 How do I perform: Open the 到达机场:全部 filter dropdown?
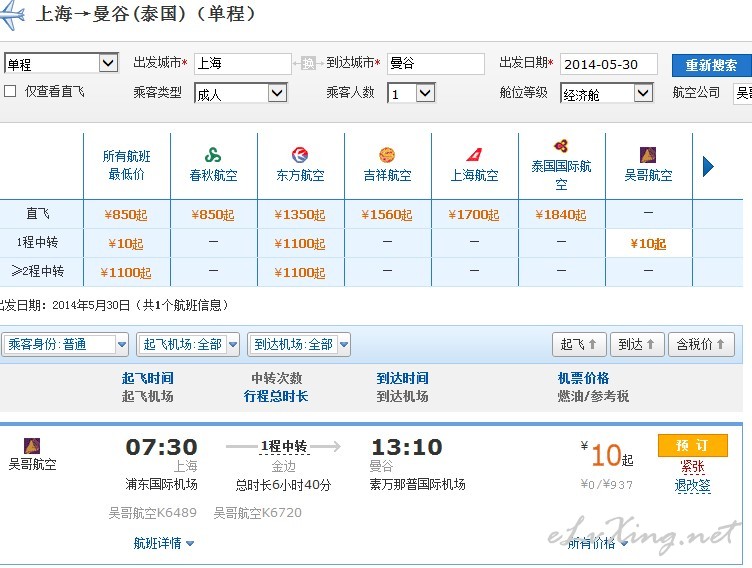(x=299, y=344)
